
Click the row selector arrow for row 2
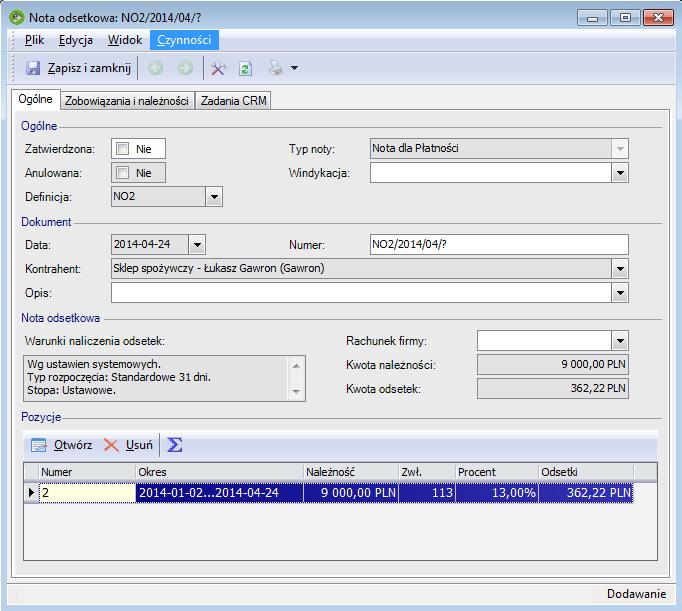31,493
